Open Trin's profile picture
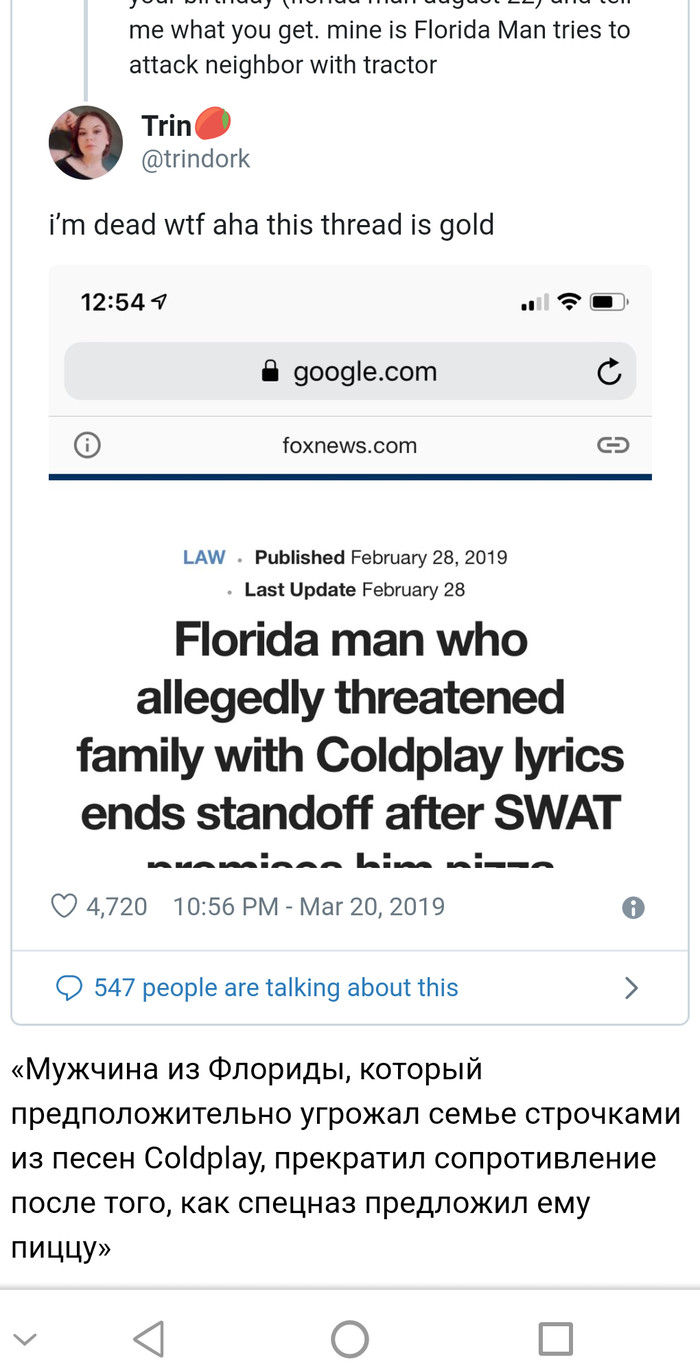The image size is (700, 1364). (x=86, y=143)
